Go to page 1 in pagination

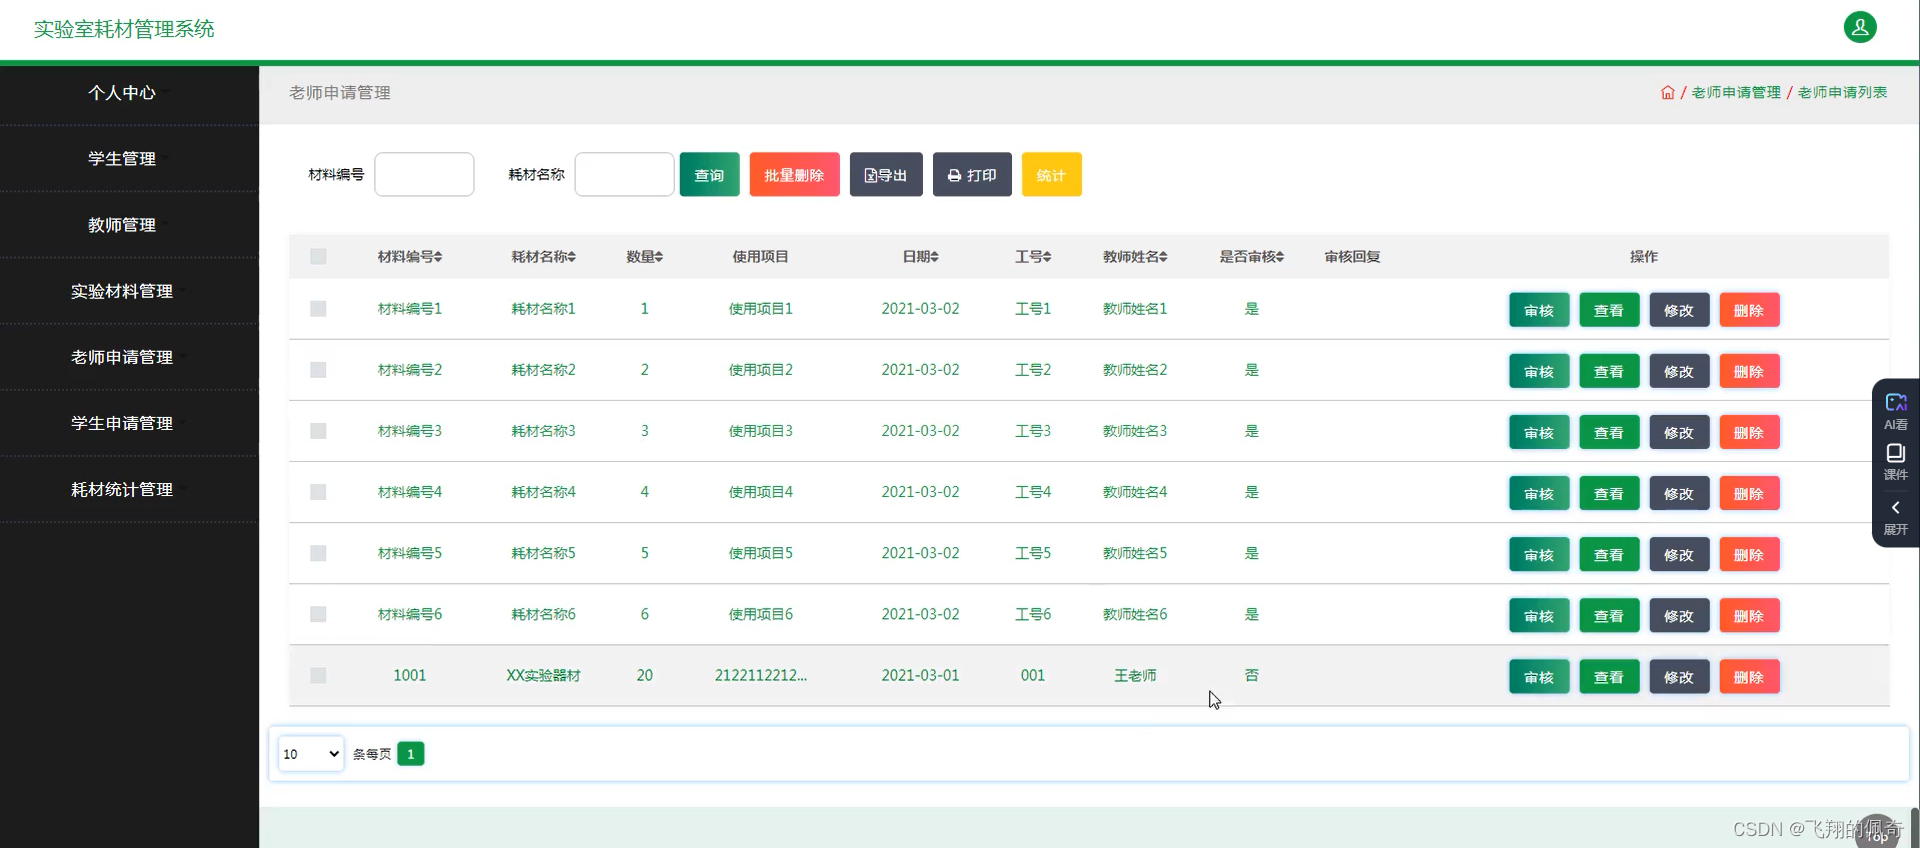click(410, 754)
